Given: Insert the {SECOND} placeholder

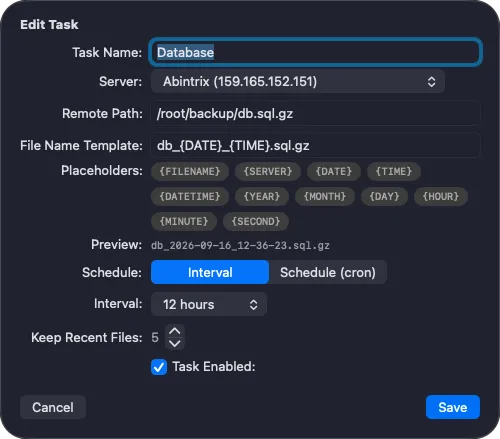Looking at the screenshot, I should click(256, 222).
